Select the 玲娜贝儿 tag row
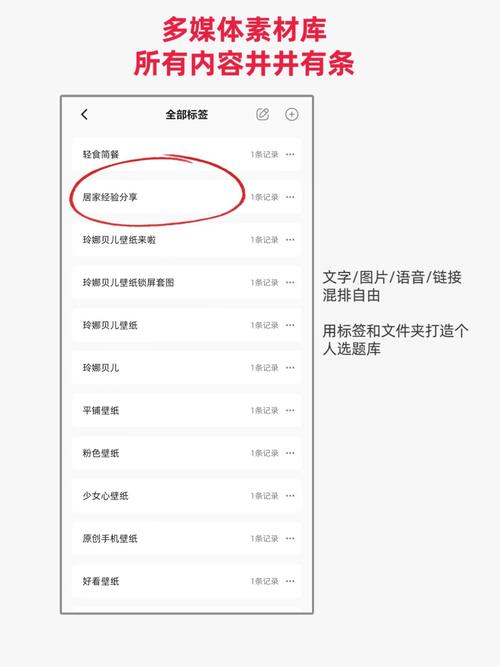 pyautogui.click(x=187, y=368)
